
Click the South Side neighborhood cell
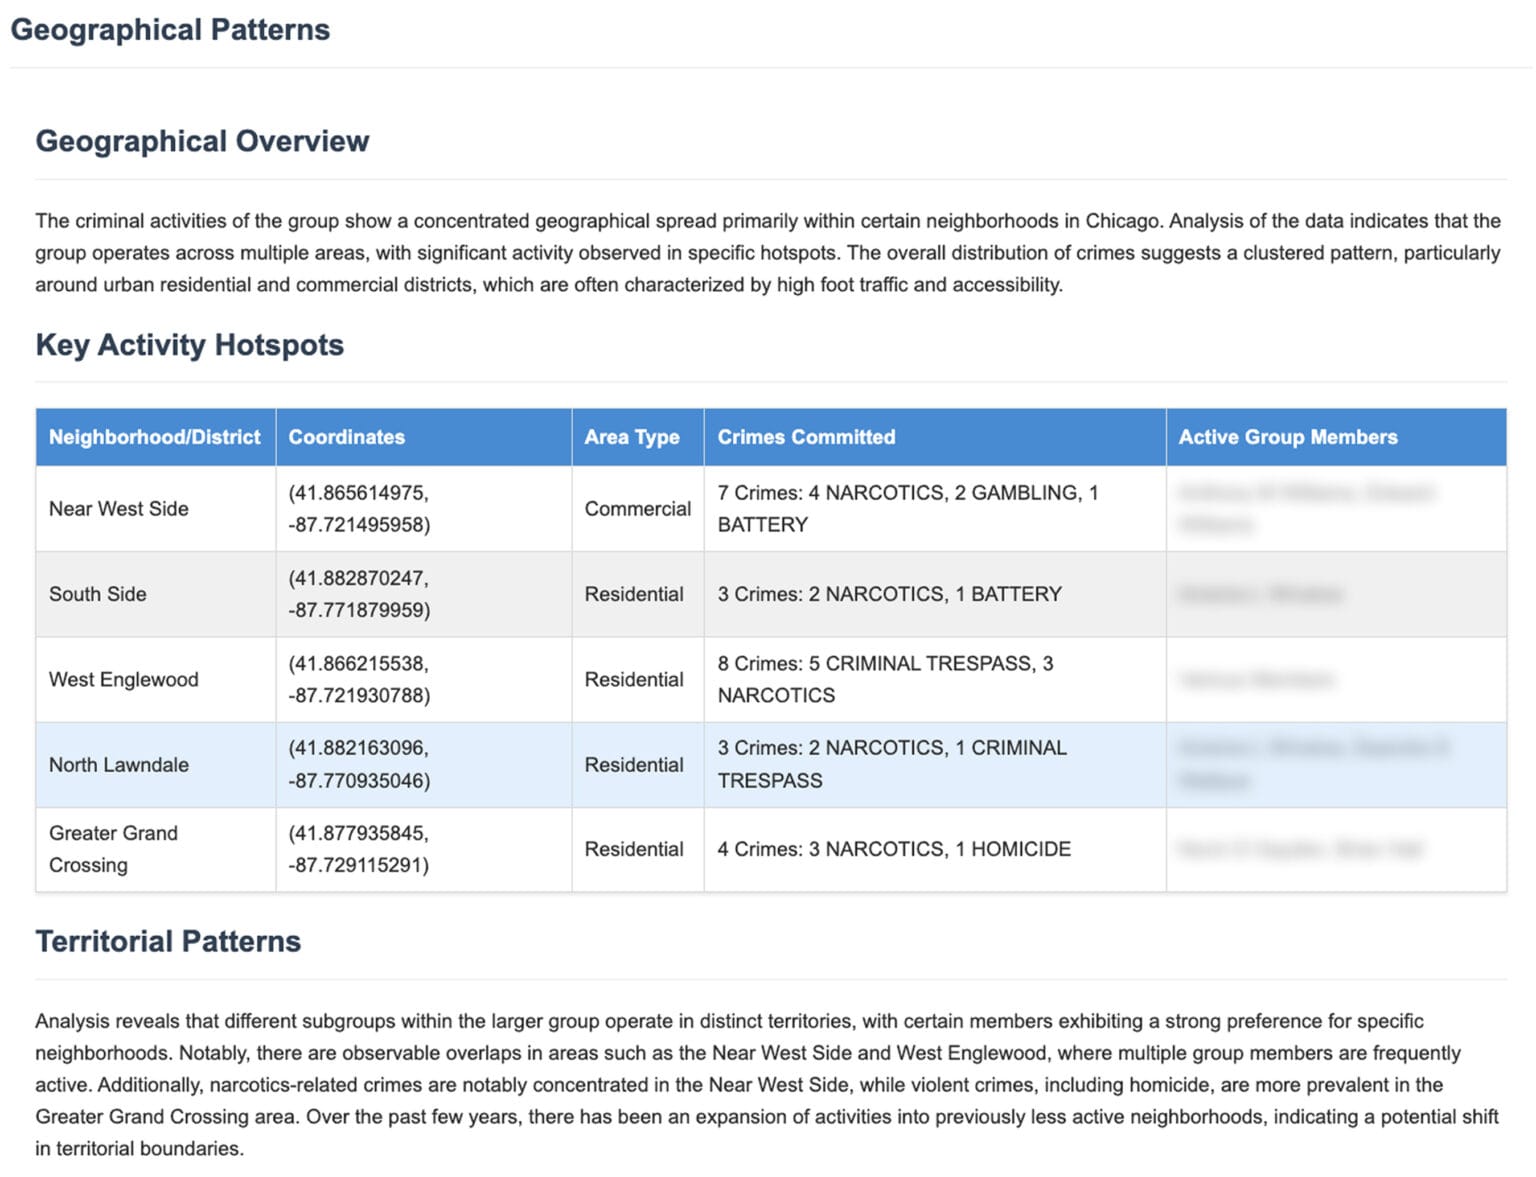97,594
